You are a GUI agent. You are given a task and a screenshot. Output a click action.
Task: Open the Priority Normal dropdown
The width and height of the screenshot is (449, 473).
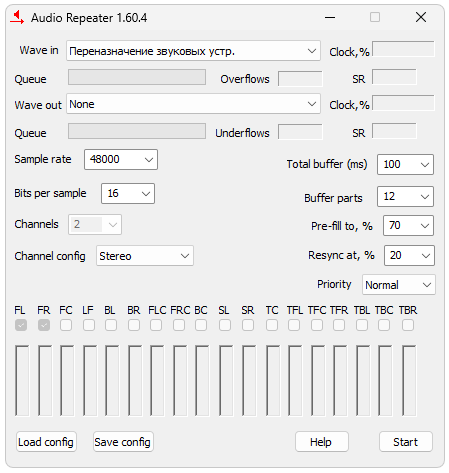(399, 285)
